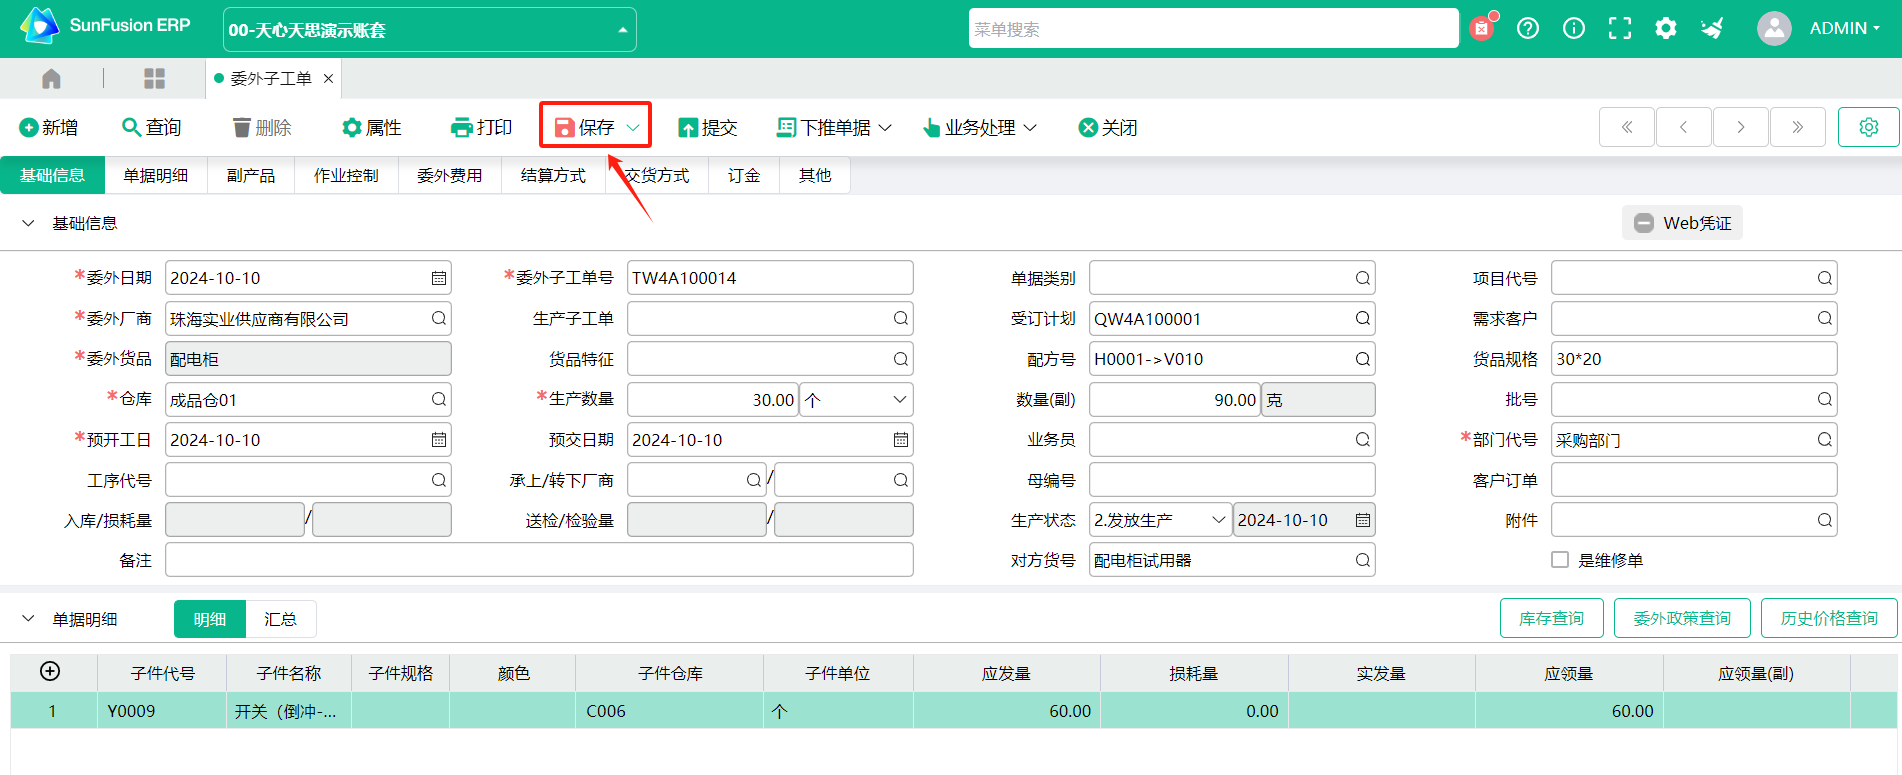Image resolution: width=1902 pixels, height=775 pixels.
Task: Click the info circle icon
Action: click(x=1574, y=28)
